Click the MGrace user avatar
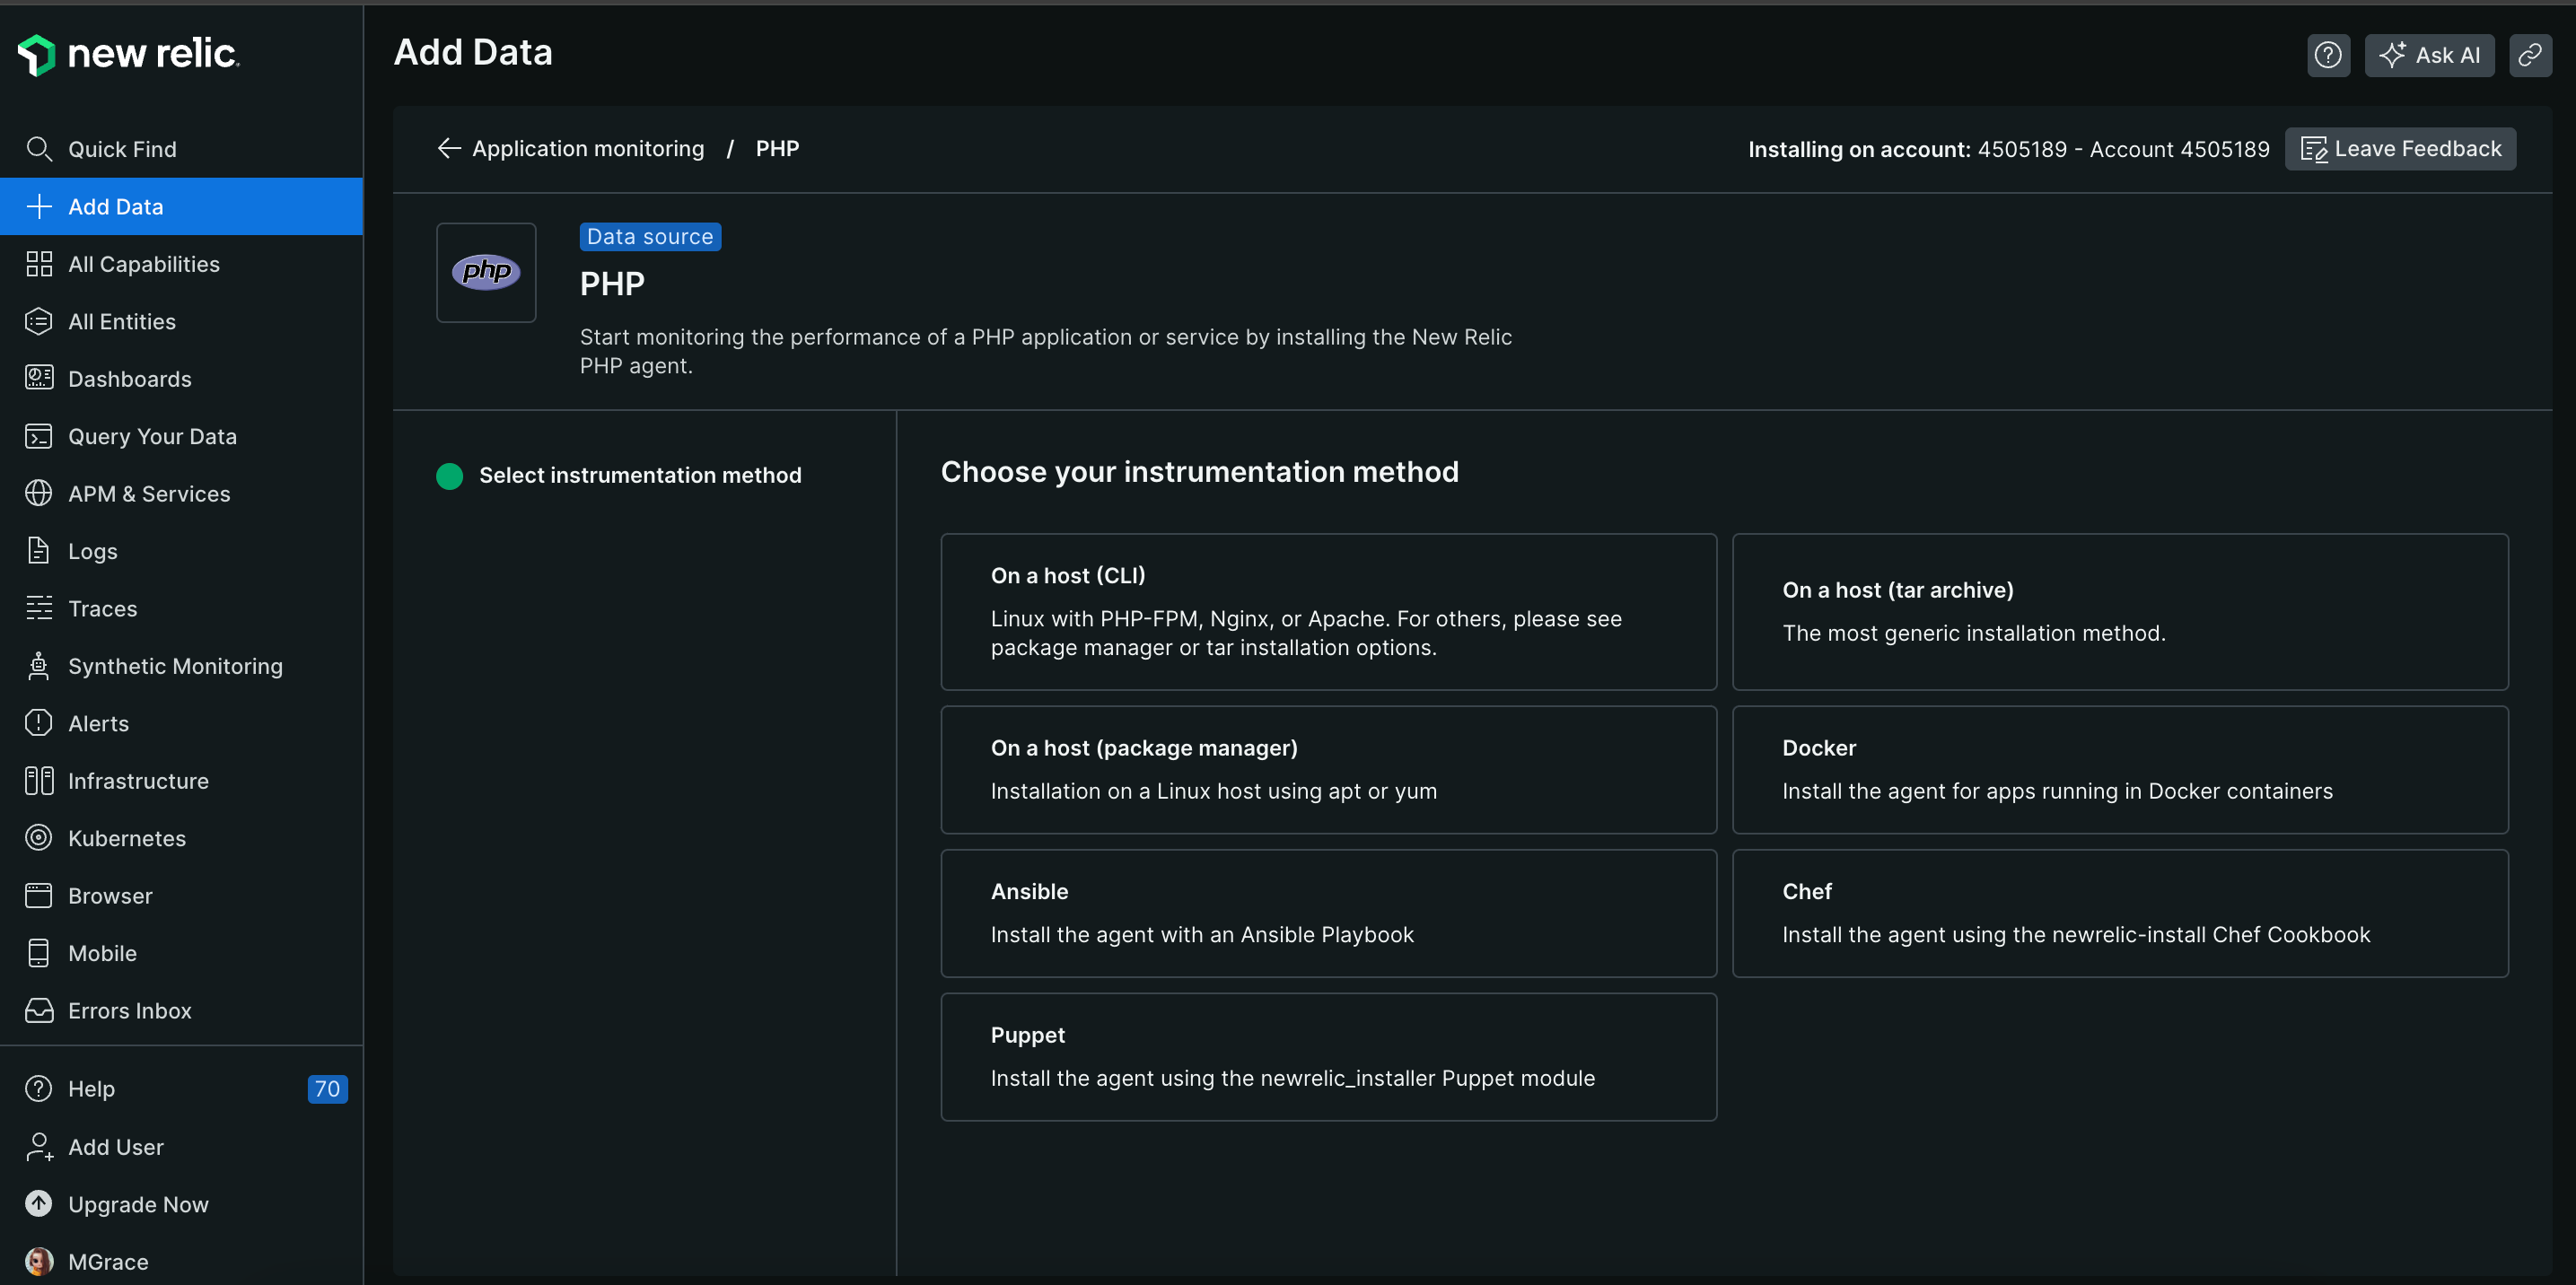The height and width of the screenshot is (1285, 2576). pos(39,1261)
